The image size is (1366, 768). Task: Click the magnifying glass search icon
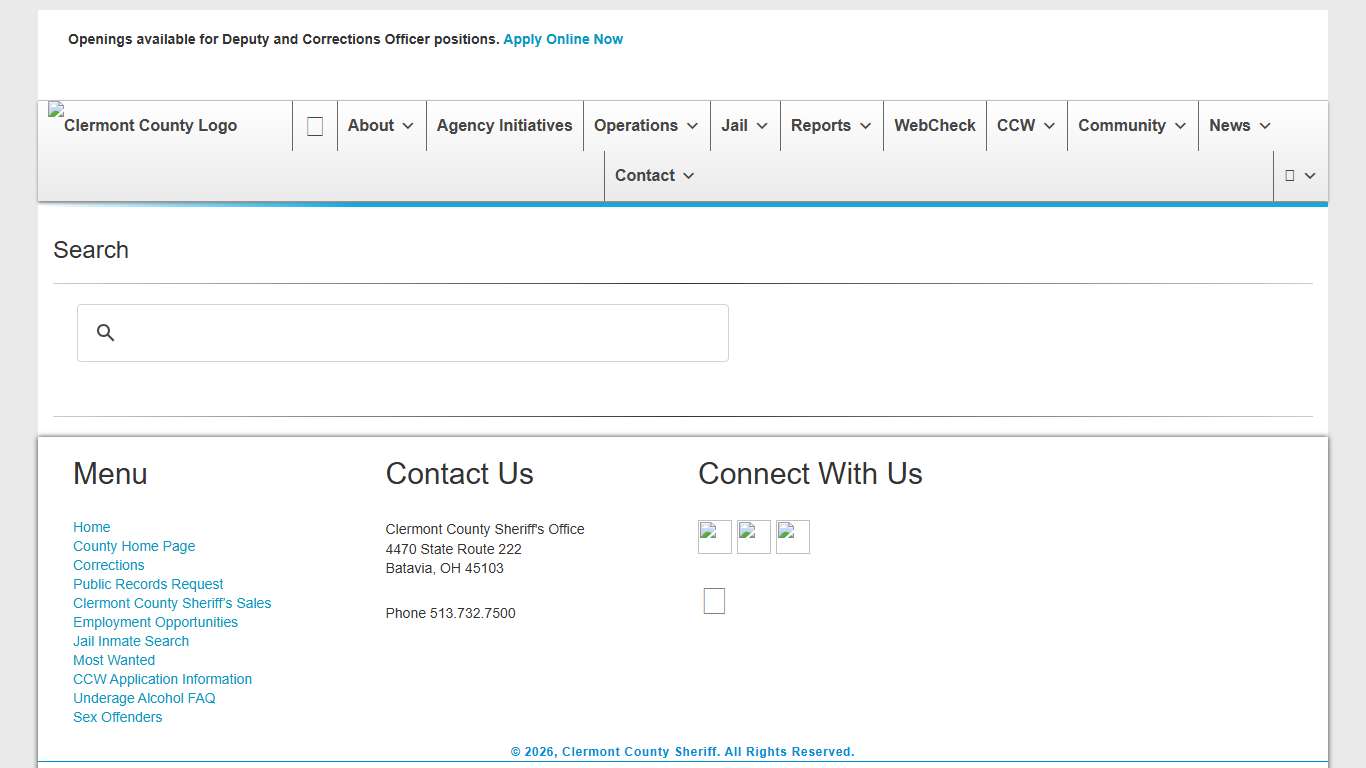pos(105,333)
